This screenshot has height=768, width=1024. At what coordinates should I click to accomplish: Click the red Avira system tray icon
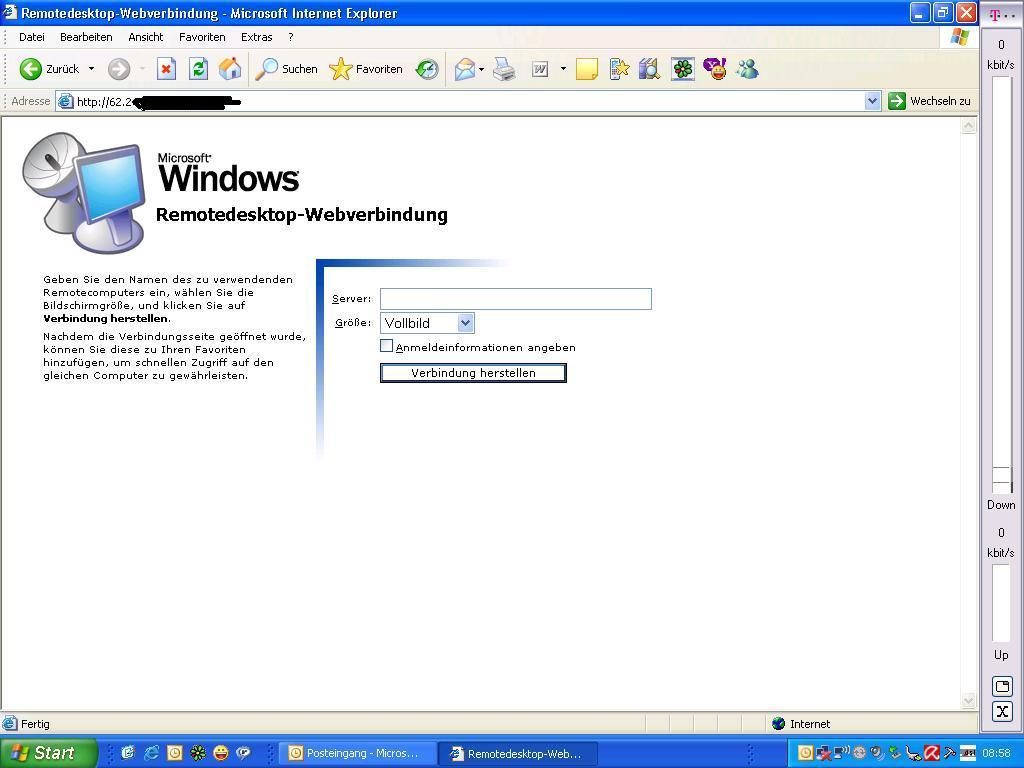[x=932, y=753]
